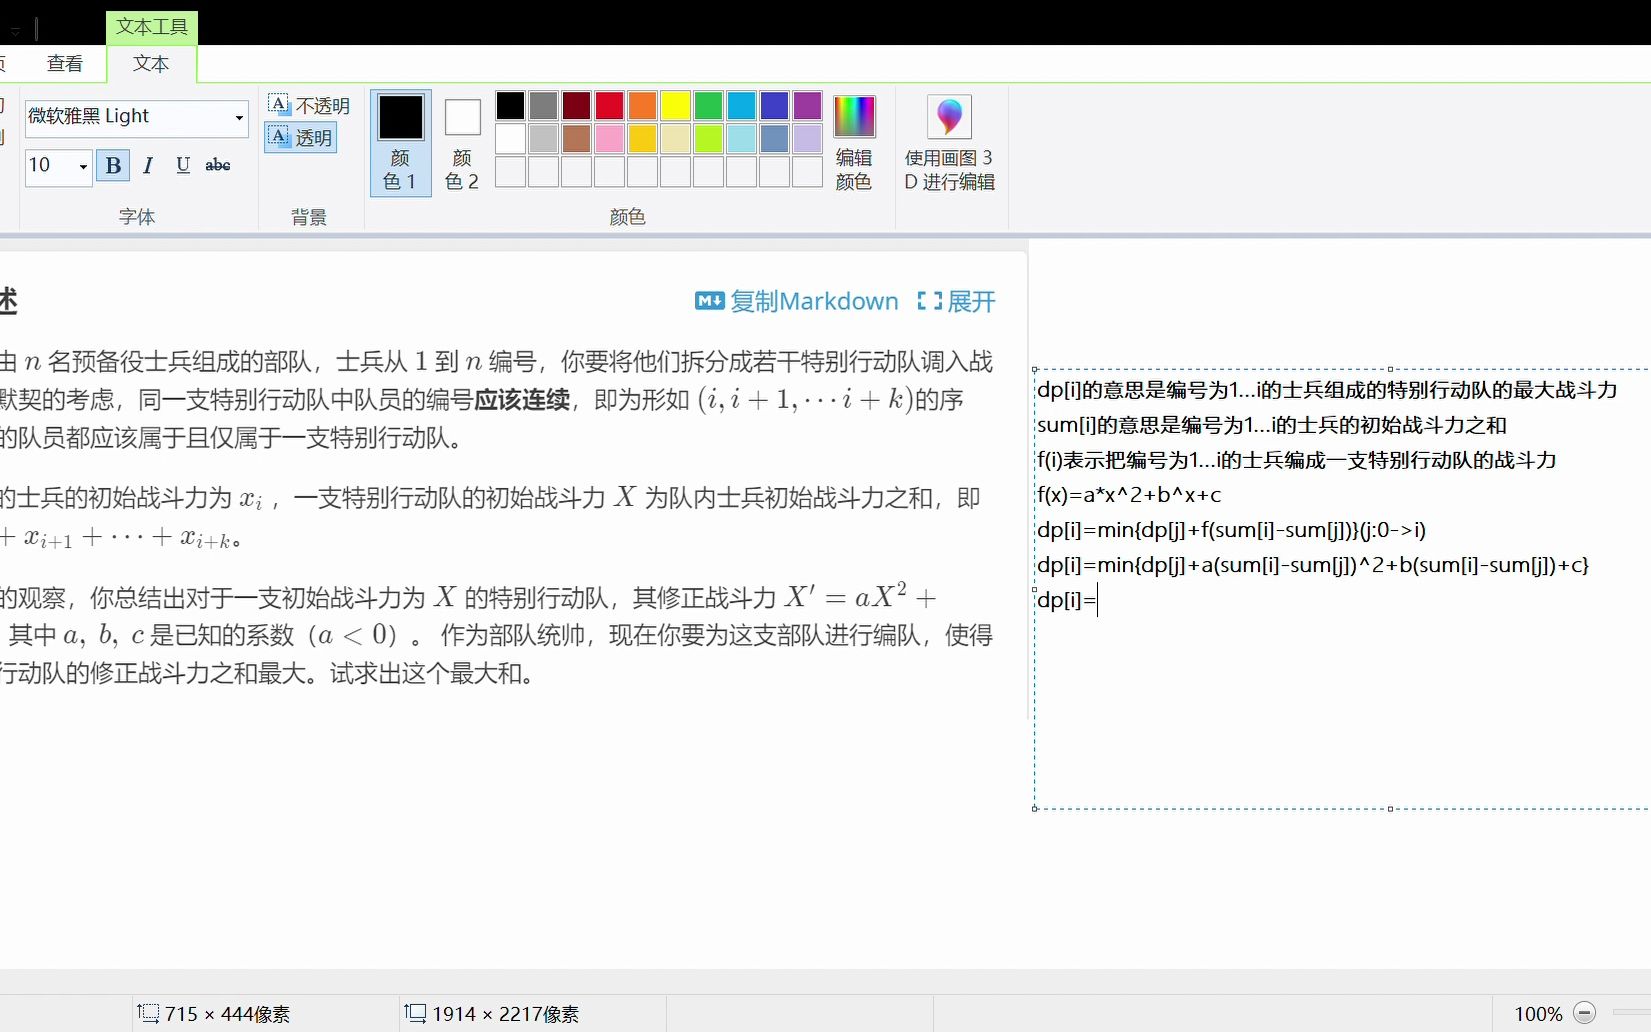The image size is (1651, 1032).
Task: Open the quick access toolbar dropdown arrow
Action: coord(15,29)
